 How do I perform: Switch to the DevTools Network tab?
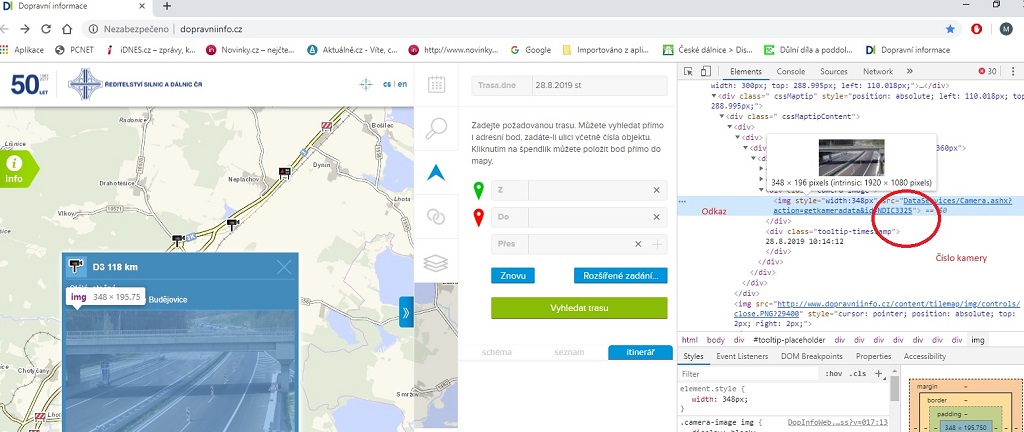(x=878, y=71)
